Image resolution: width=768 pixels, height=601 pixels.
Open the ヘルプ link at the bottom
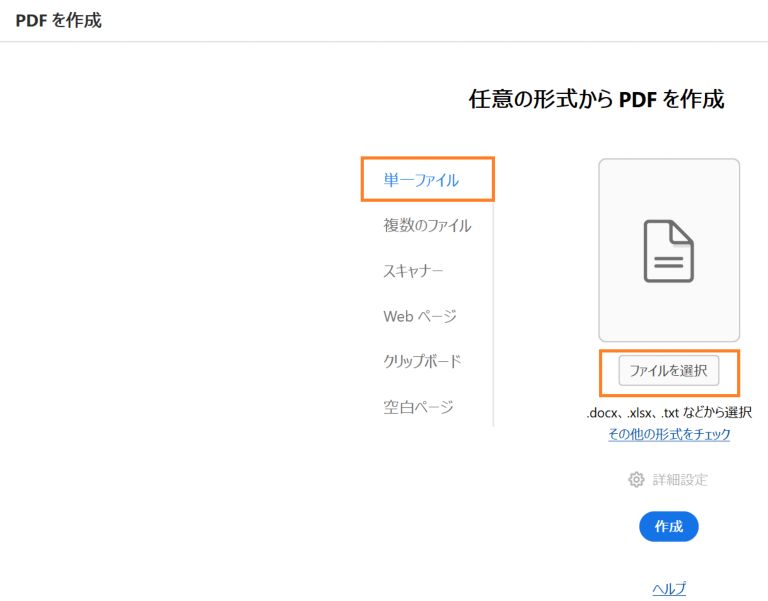pyautogui.click(x=669, y=588)
